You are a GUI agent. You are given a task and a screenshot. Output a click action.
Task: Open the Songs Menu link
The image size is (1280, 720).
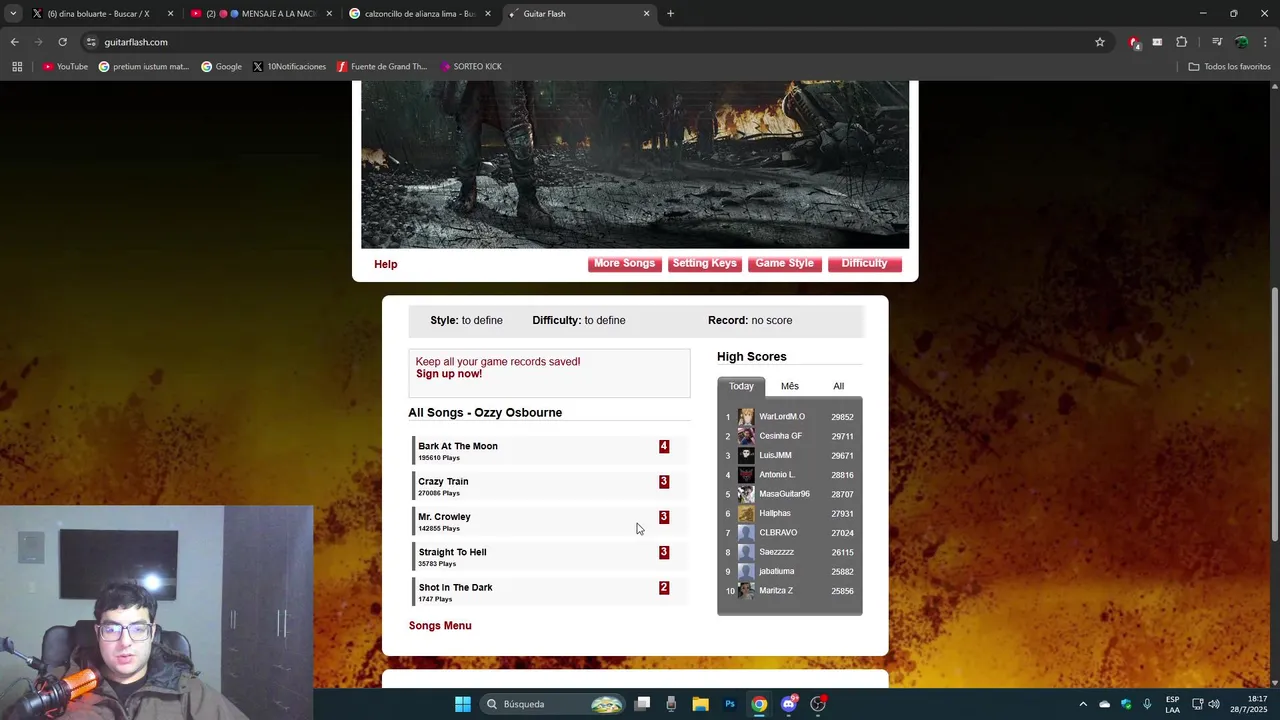coord(440,626)
